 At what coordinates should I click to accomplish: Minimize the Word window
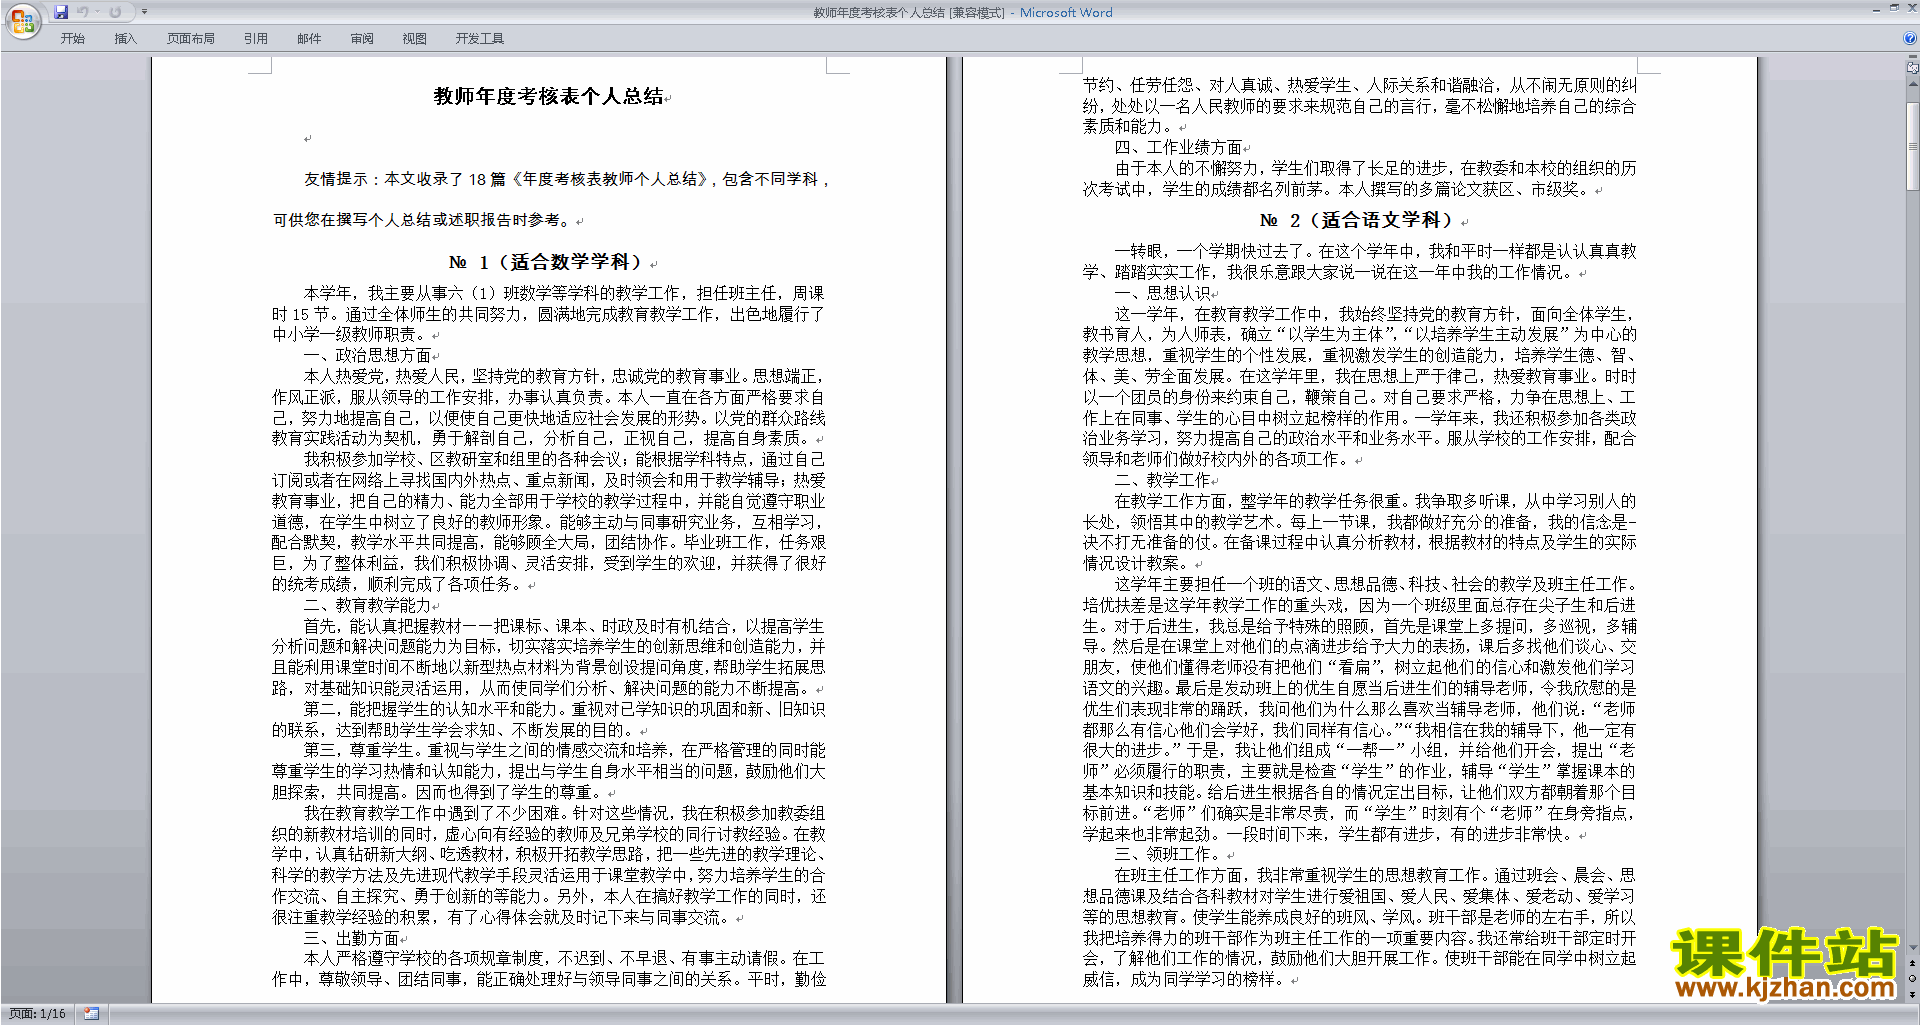(x=1876, y=9)
